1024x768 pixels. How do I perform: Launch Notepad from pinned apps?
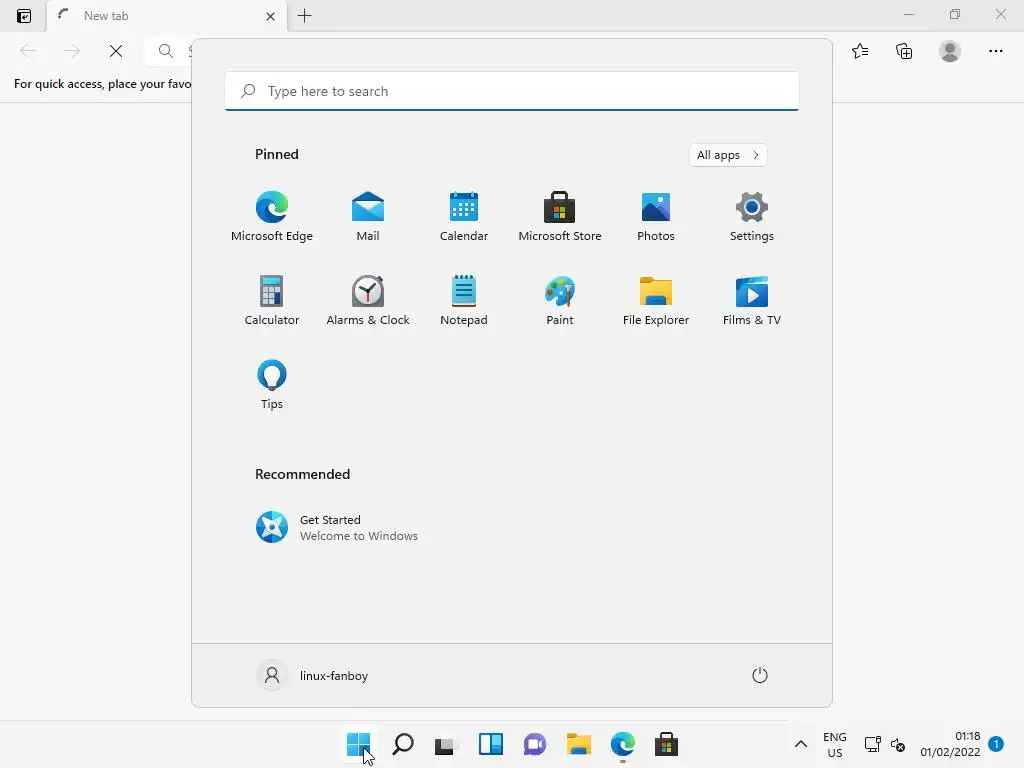(464, 300)
